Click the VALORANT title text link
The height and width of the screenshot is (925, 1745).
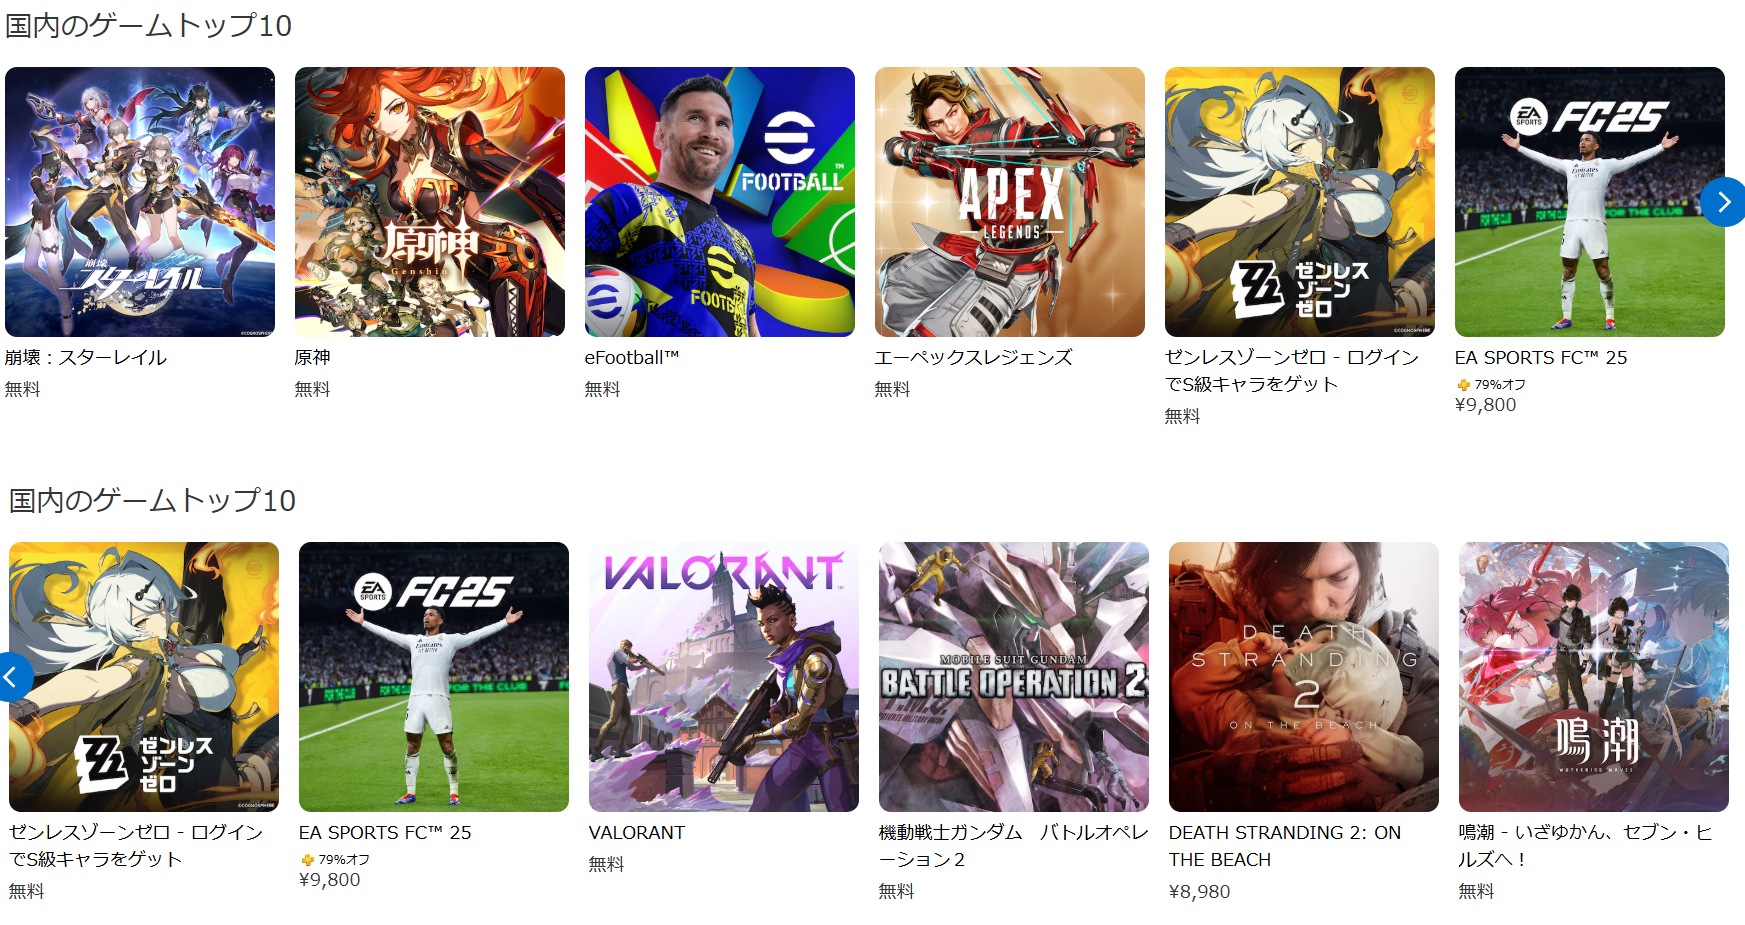click(x=637, y=833)
